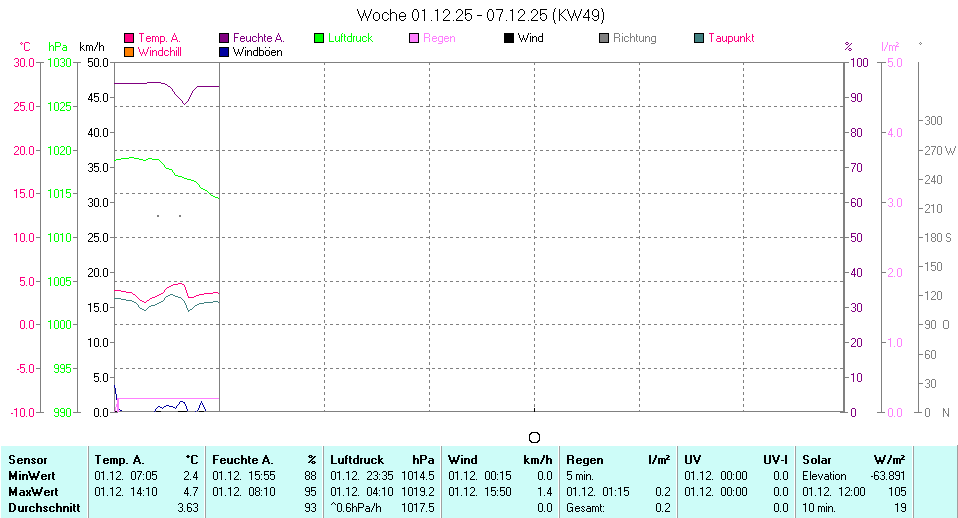
Task: Click the teal Taupunkt legend swatch
Action: [699, 38]
